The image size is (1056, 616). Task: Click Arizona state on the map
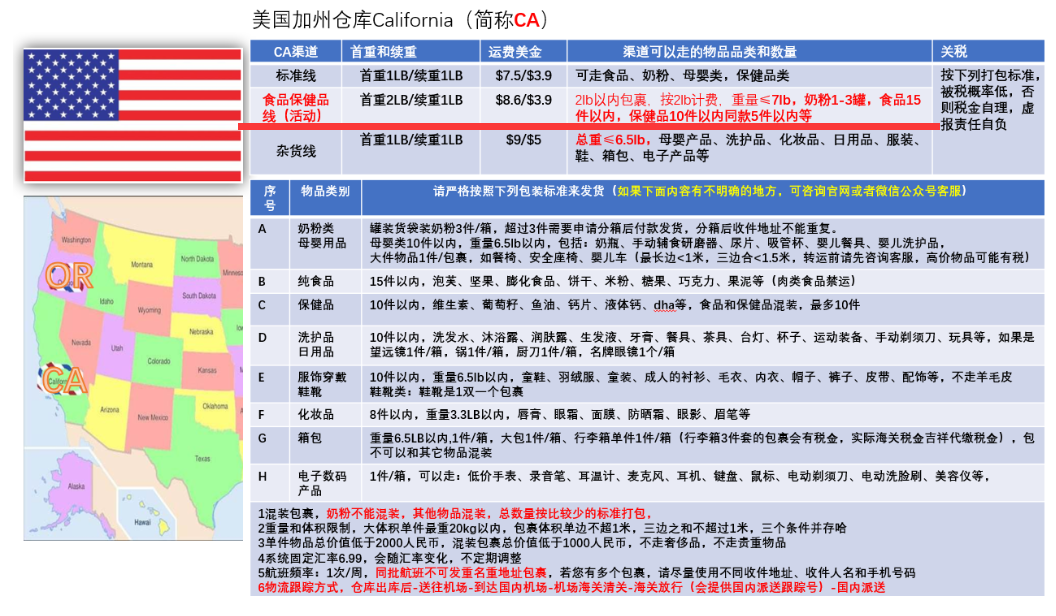click(x=110, y=409)
